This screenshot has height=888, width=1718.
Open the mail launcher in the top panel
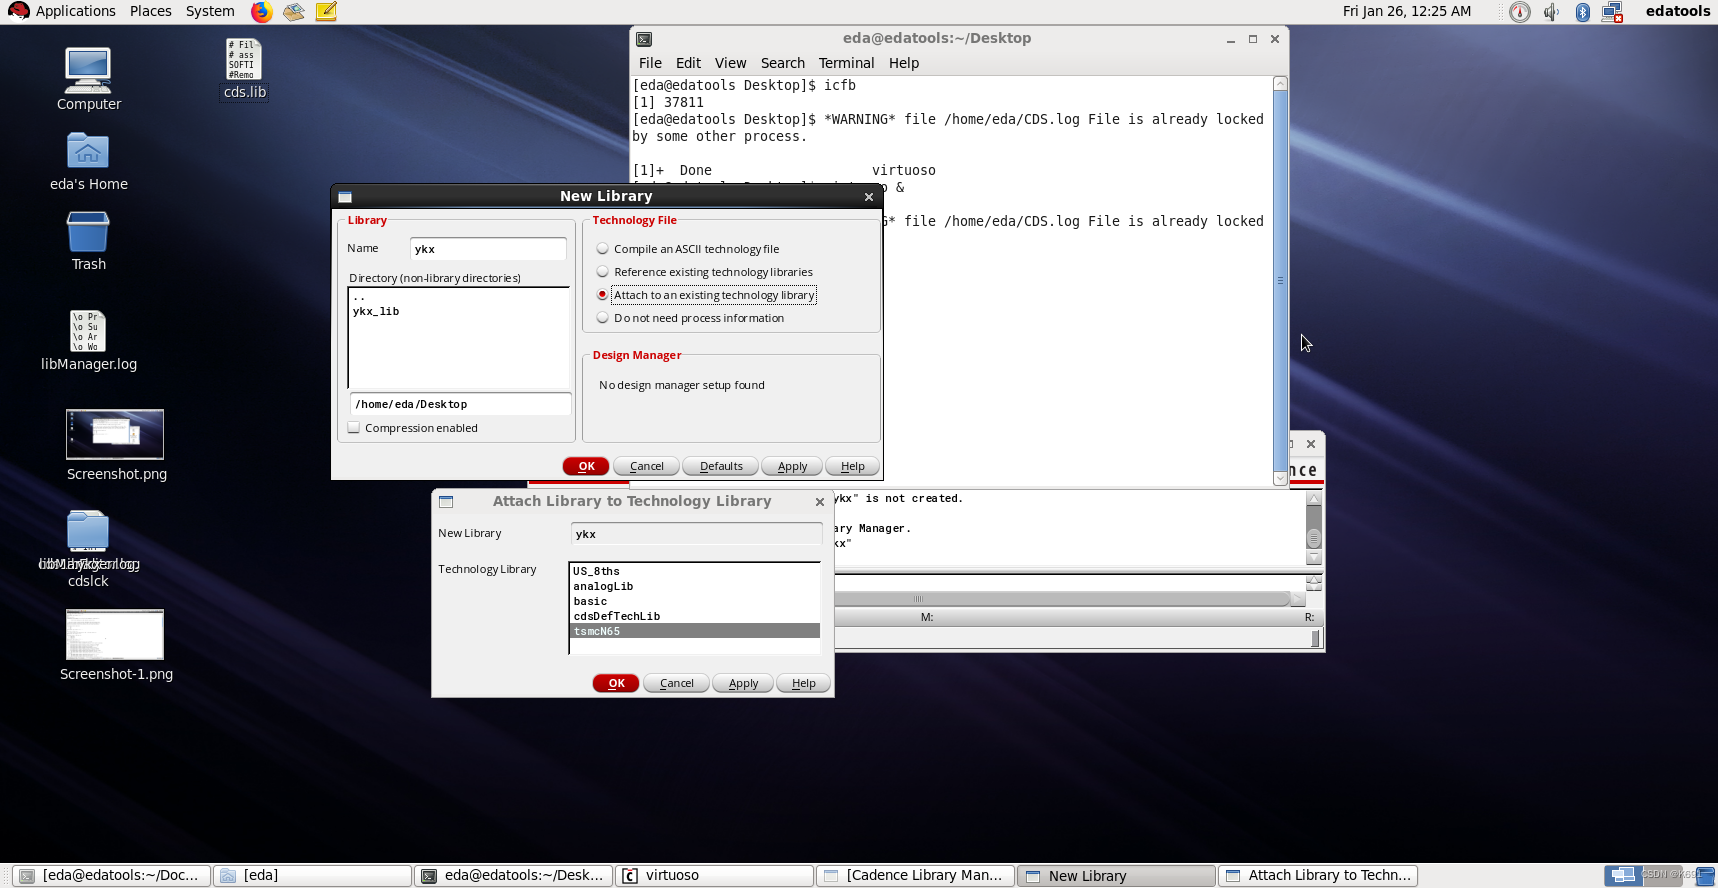pos(293,12)
